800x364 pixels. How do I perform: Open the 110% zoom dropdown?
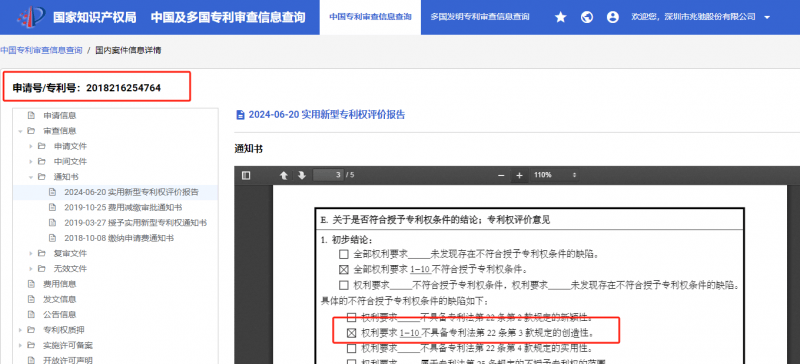click(555, 175)
